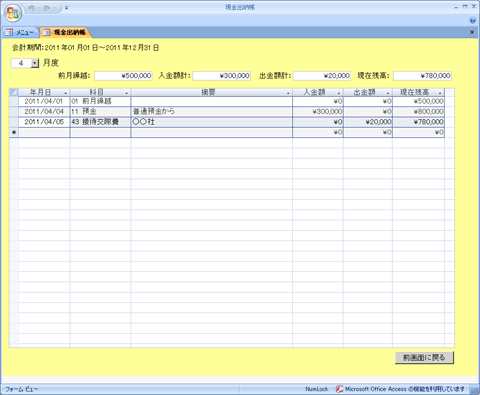Select the date cell 2011/04/05

[44, 122]
